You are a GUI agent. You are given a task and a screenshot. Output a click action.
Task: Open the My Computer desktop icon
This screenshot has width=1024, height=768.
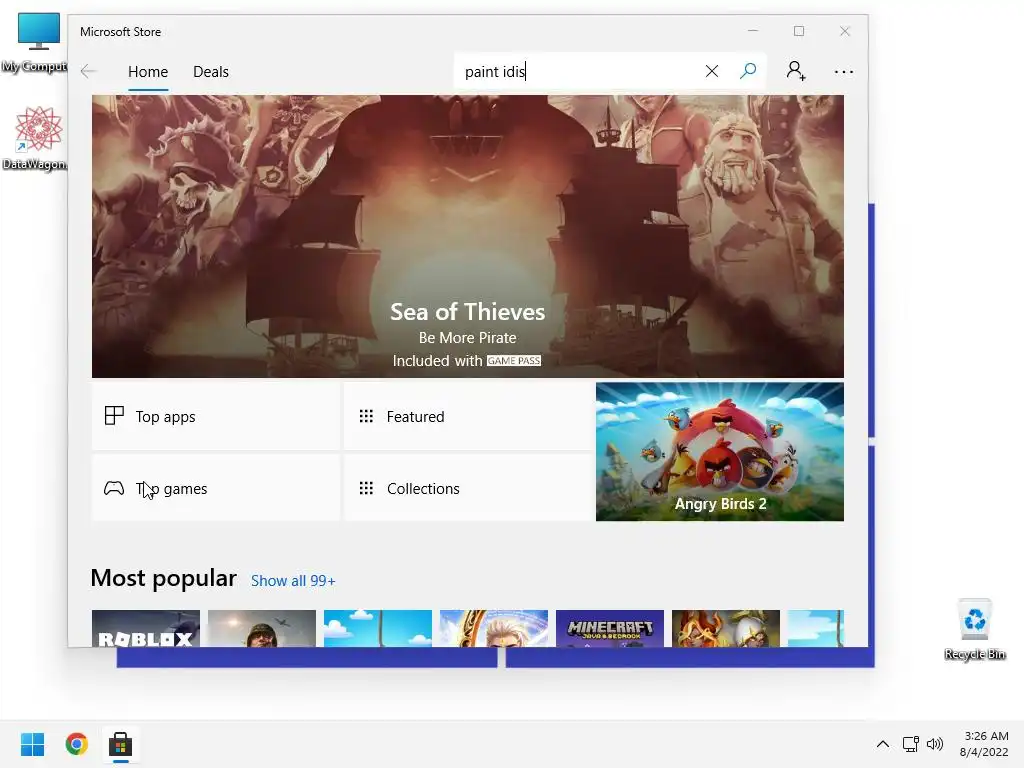click(37, 43)
